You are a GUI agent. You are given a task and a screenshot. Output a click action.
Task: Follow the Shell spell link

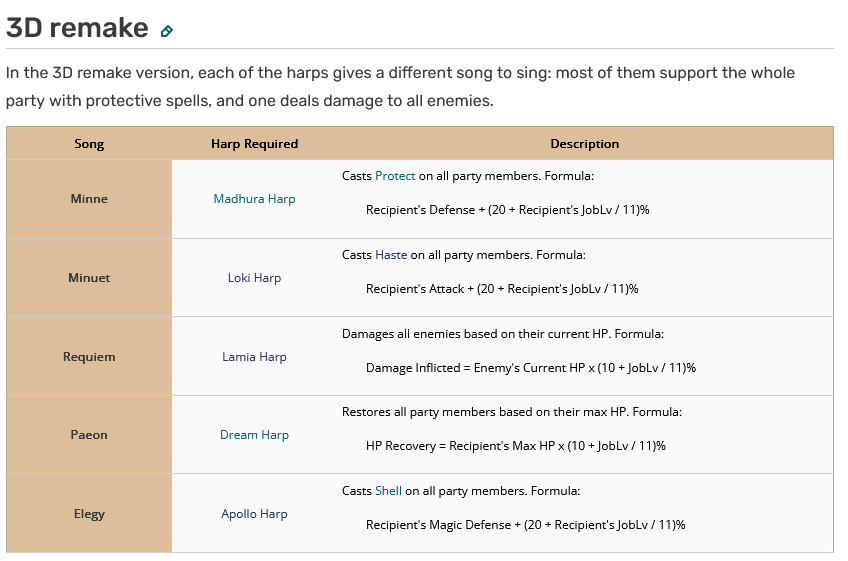pos(388,491)
